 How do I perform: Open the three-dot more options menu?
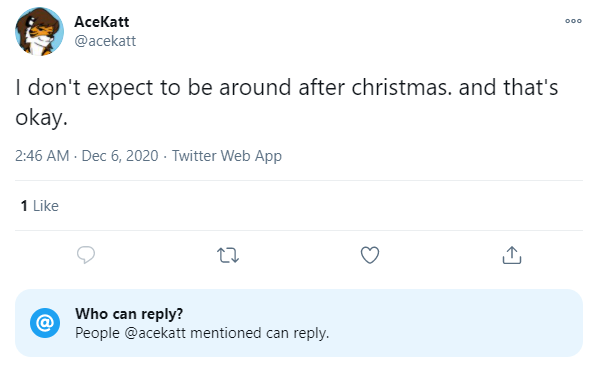click(573, 21)
